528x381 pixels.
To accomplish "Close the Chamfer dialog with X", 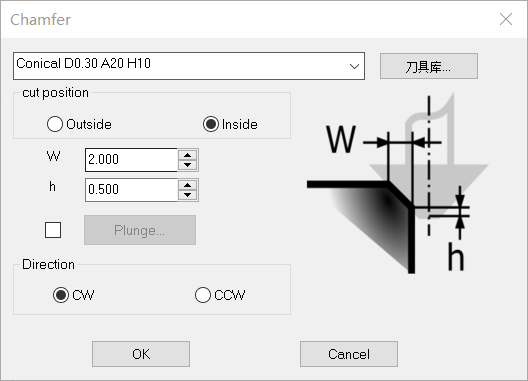I will pos(506,19).
